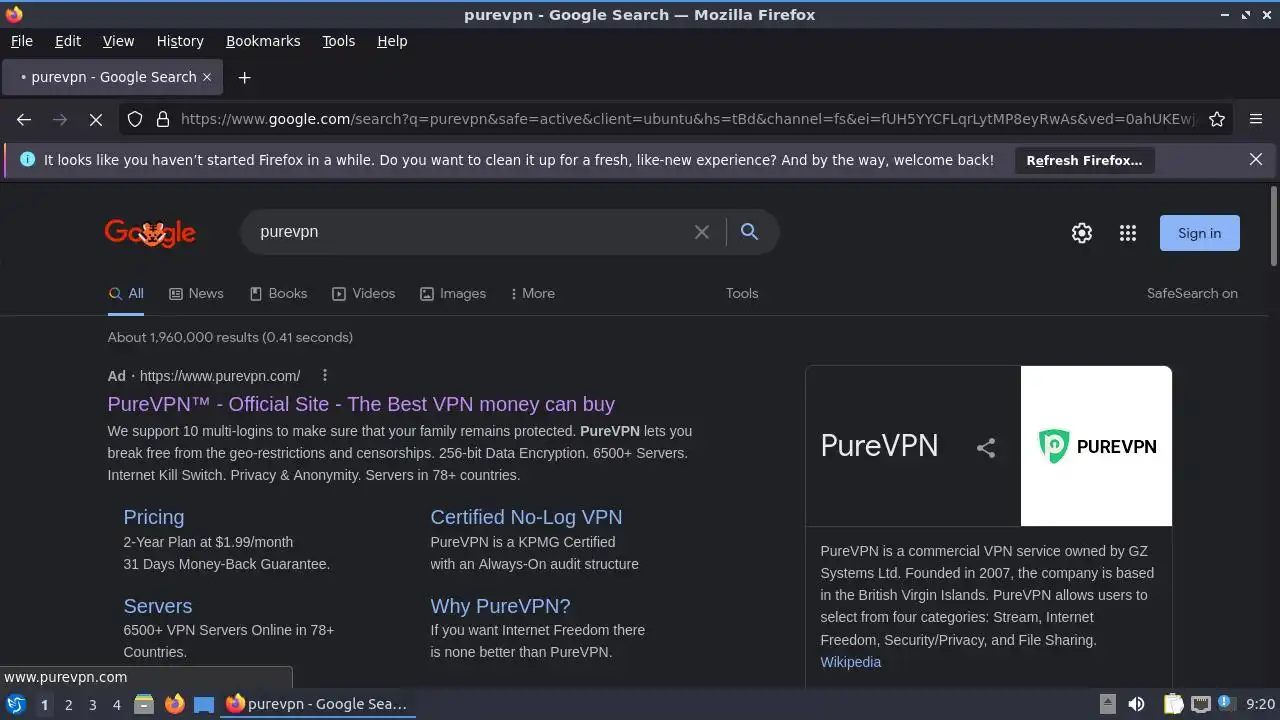Close the purevpn Google Search tab
Viewport: 1280px width, 720px height.
(207, 77)
